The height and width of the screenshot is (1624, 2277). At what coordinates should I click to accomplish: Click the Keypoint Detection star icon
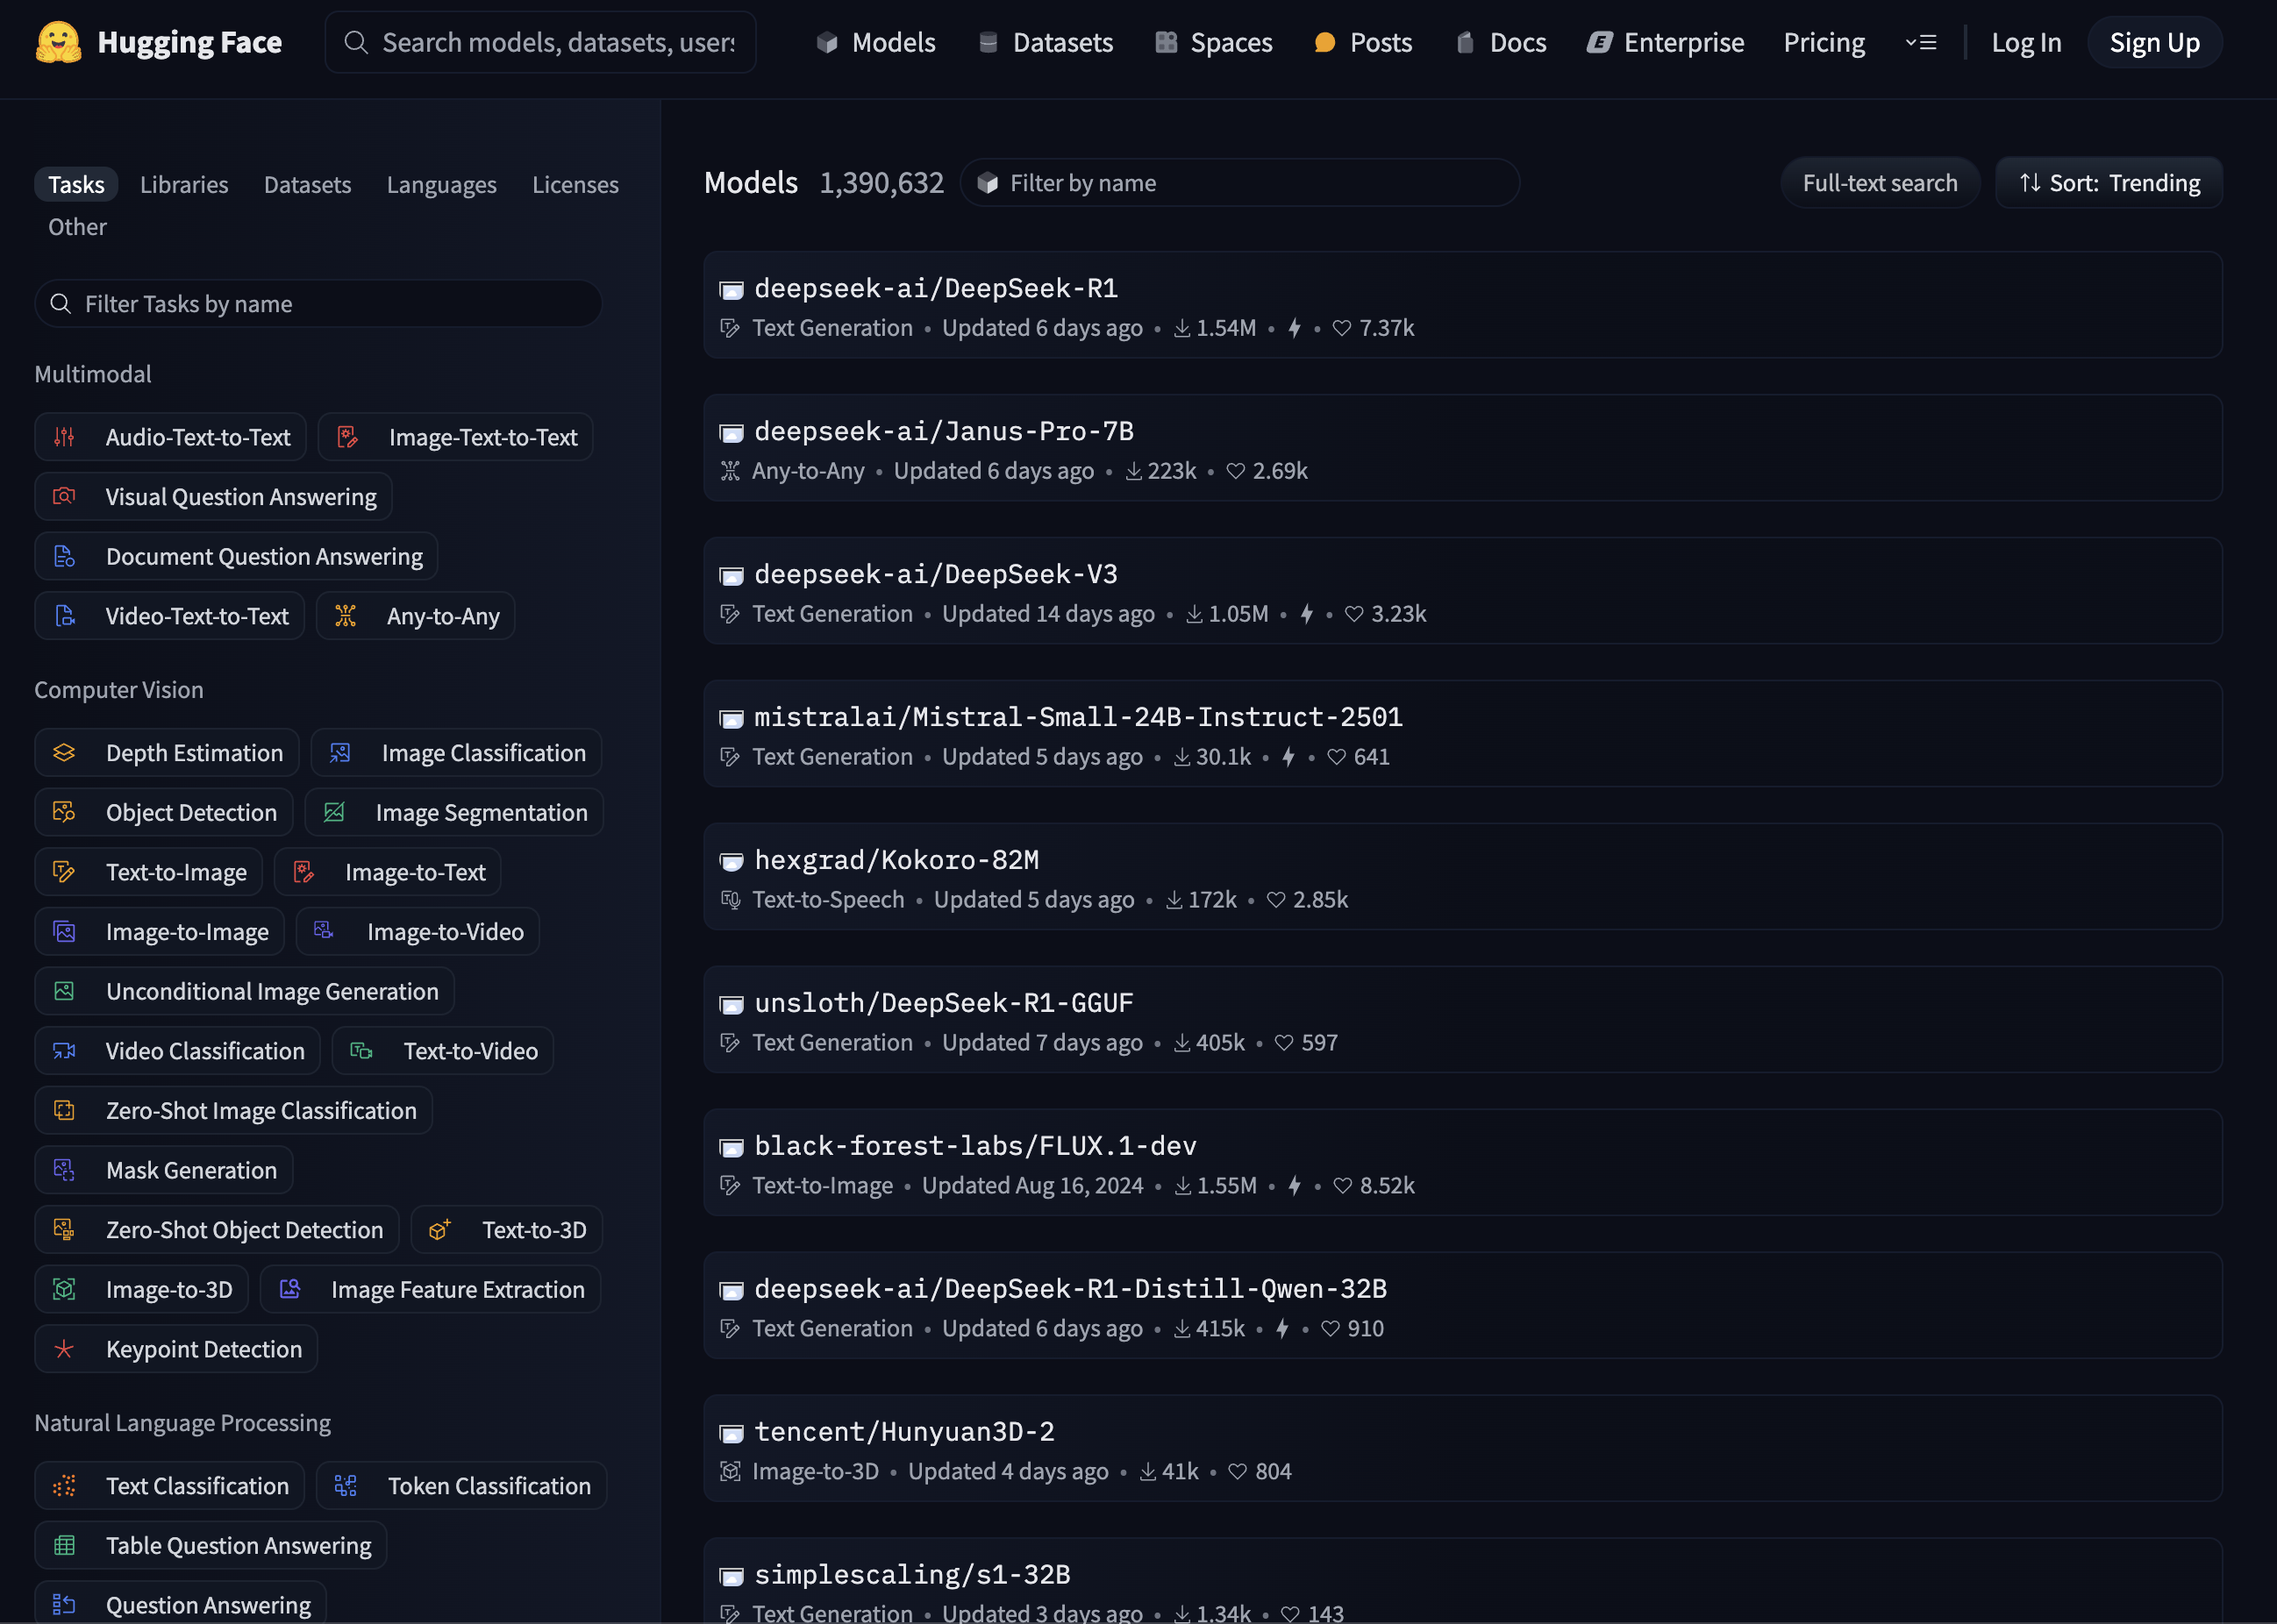(64, 1349)
